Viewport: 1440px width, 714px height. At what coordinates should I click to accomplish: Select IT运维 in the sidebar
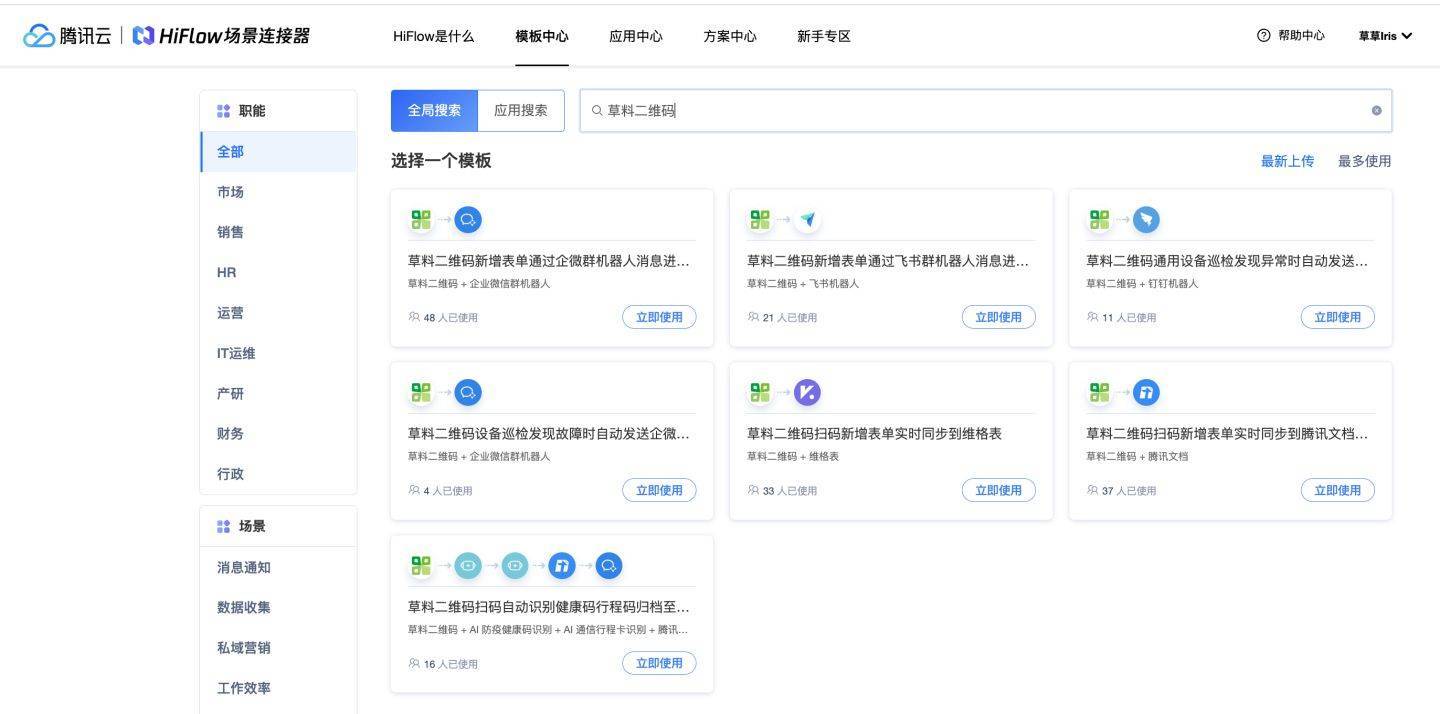click(x=237, y=353)
